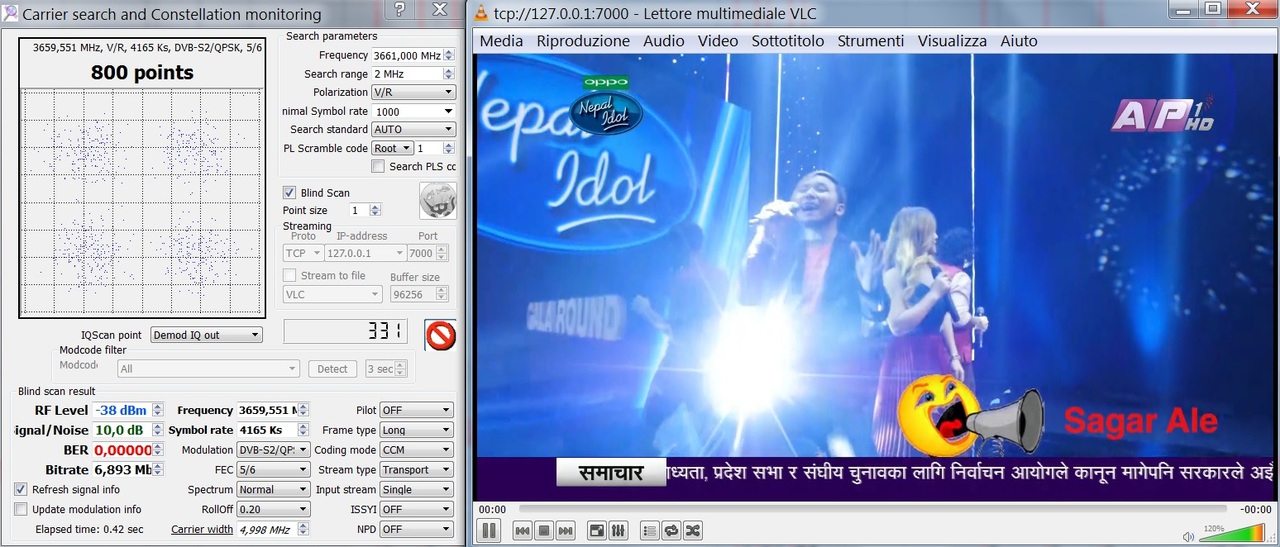Open the Polarization V/R dropdown

[x=413, y=92]
